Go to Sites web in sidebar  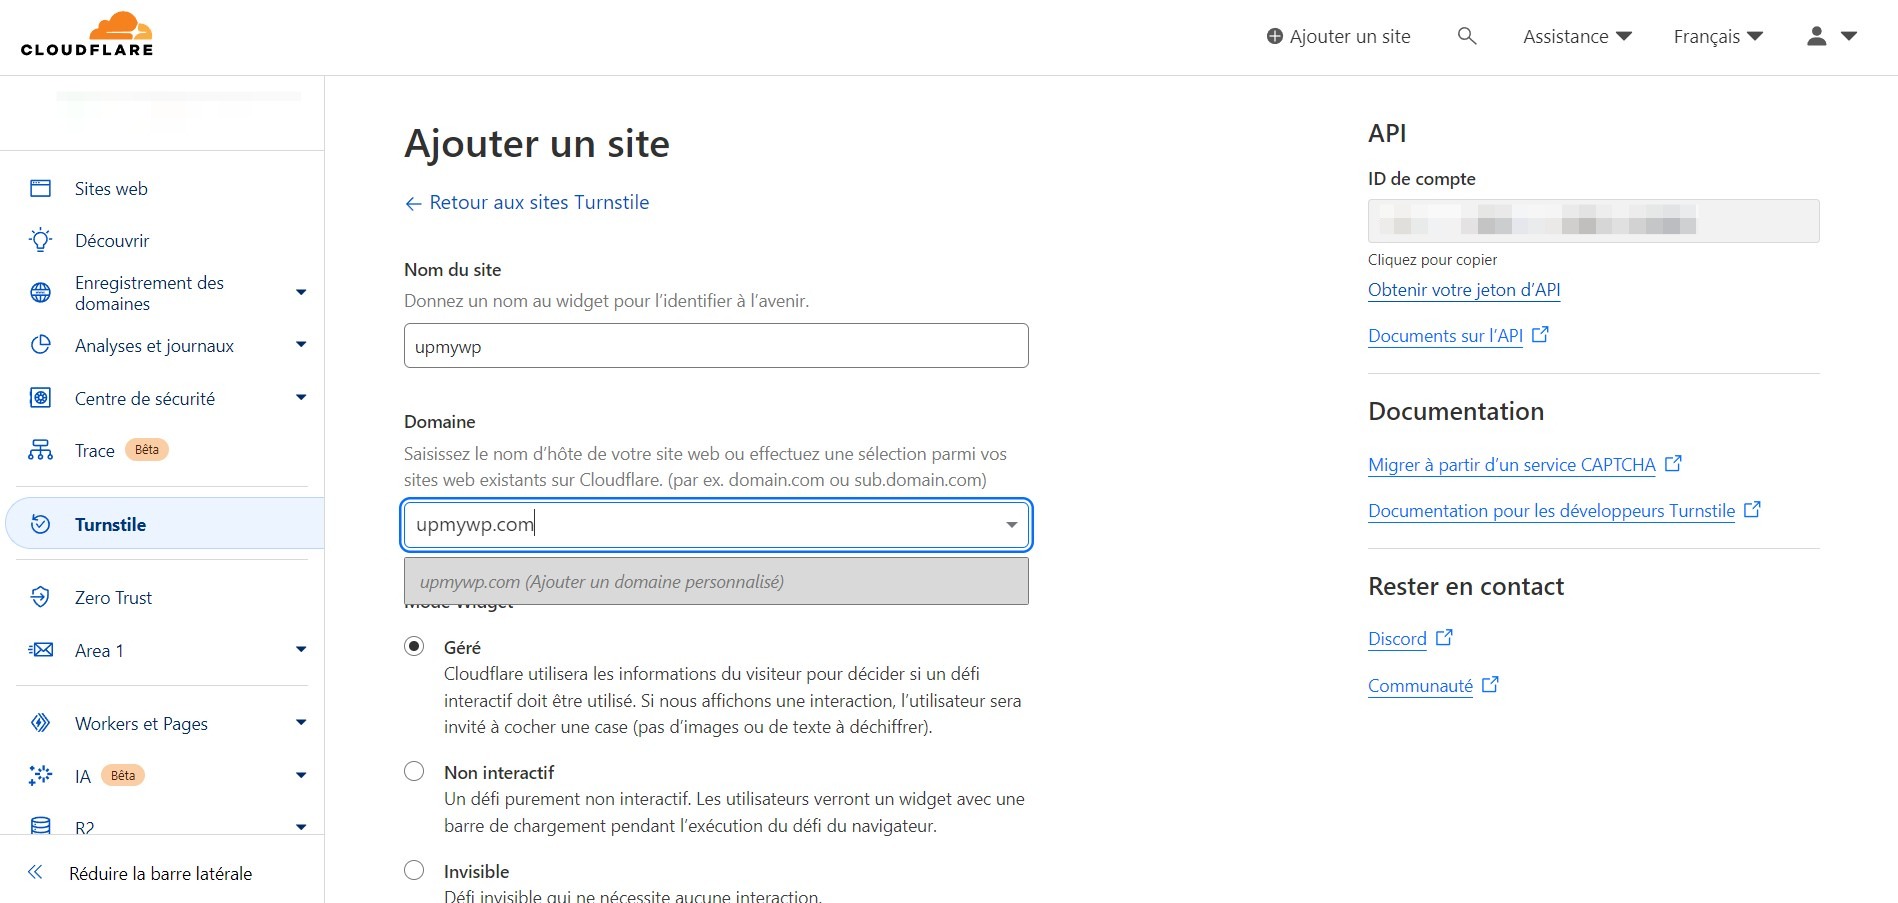tap(111, 189)
